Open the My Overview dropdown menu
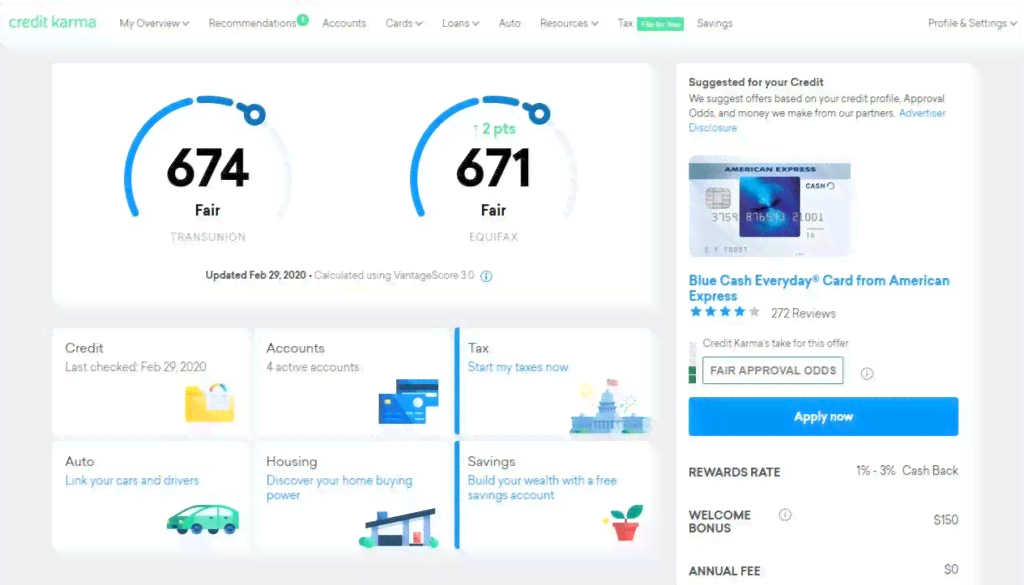The image size is (1024, 585). tap(154, 24)
